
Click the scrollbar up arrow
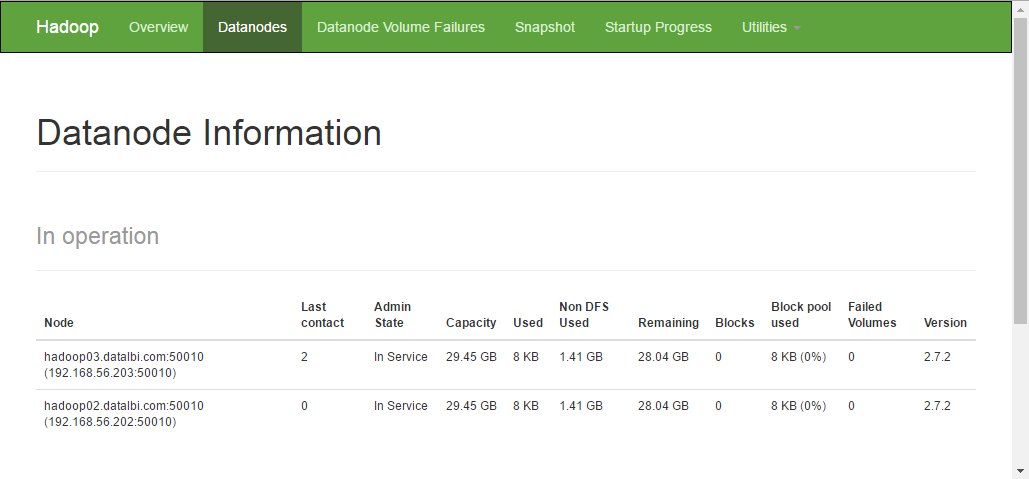[1020, 6]
